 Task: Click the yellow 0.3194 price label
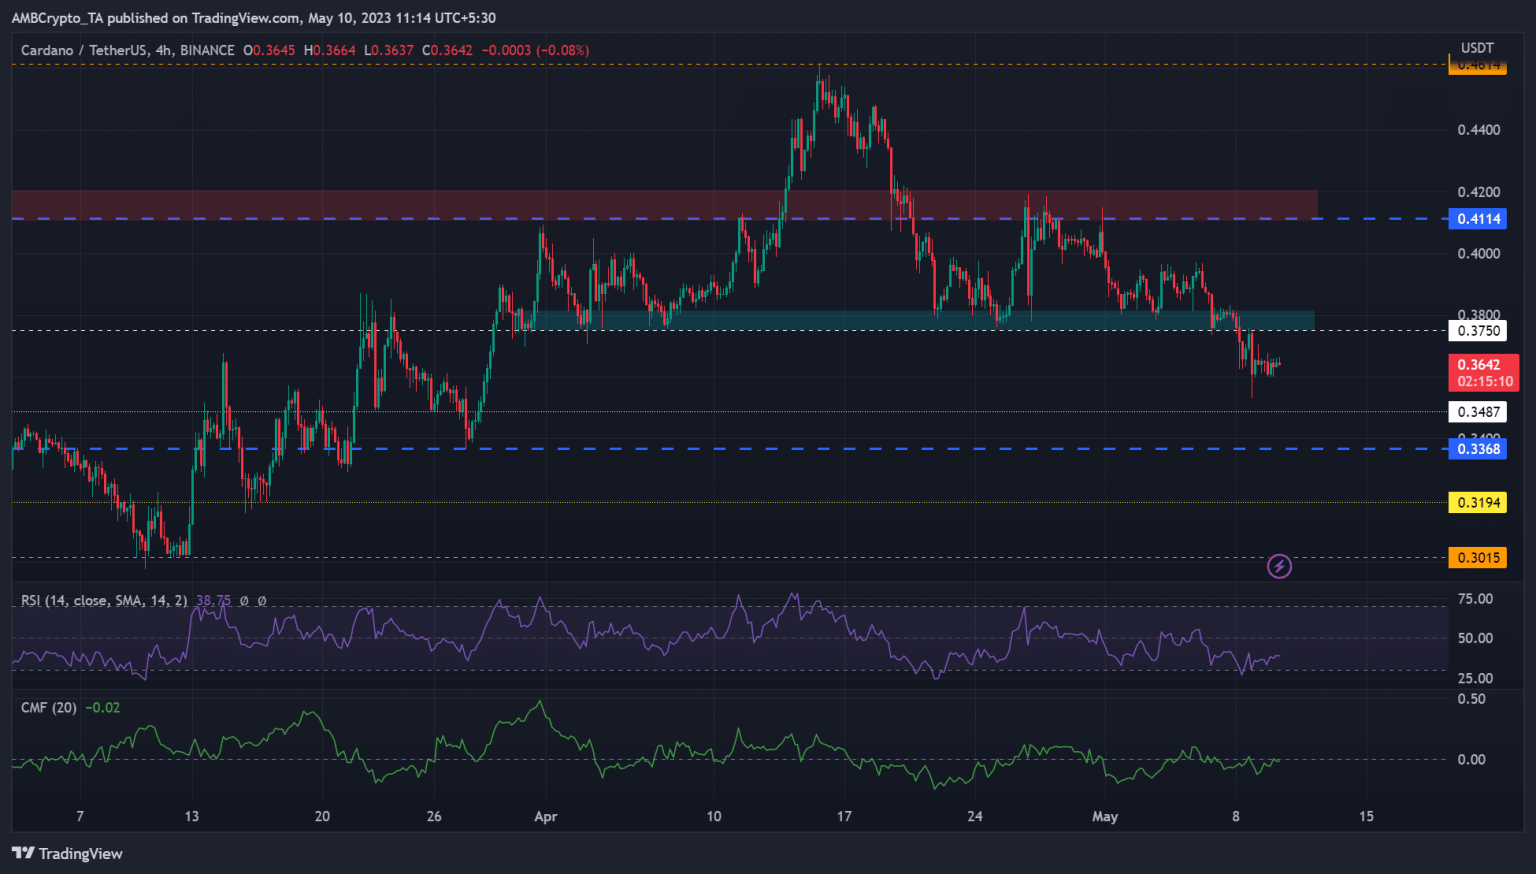1478,503
